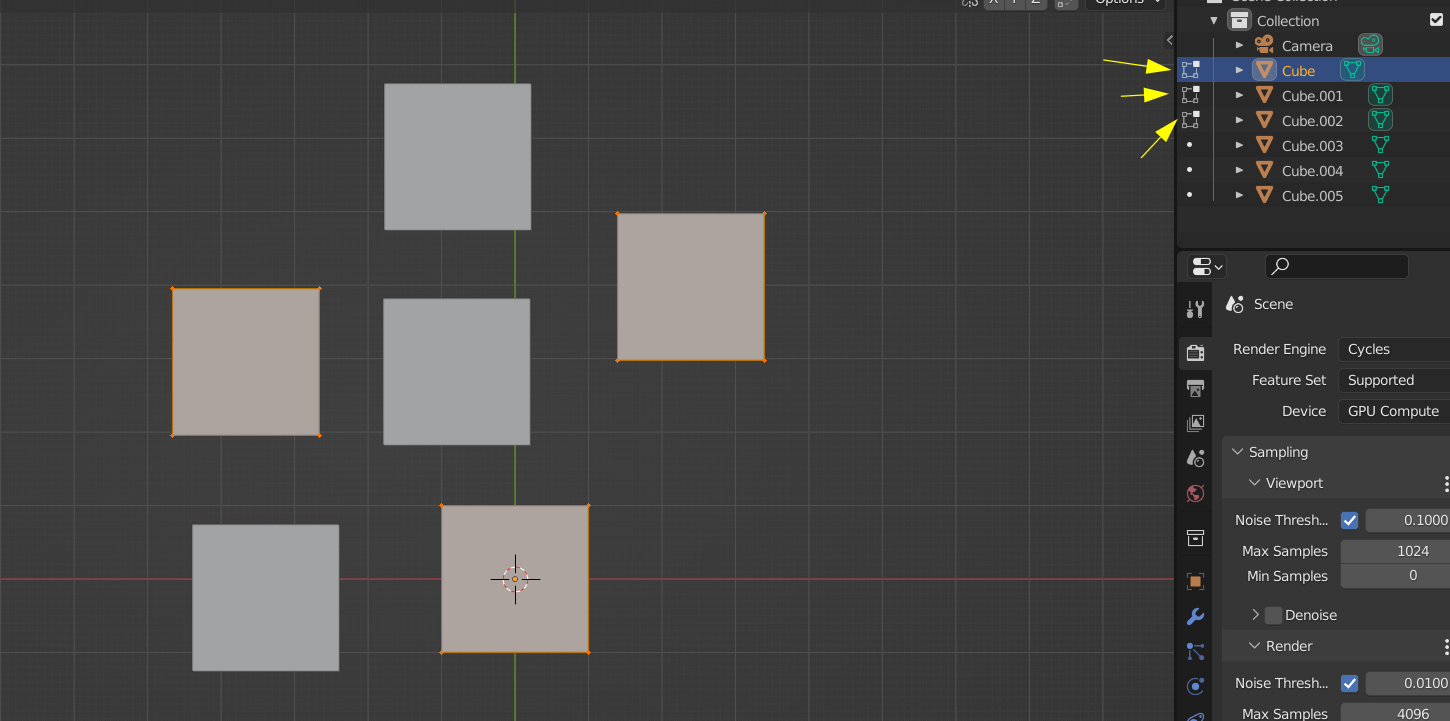The image size is (1450, 721).
Task: Collapse the Sampling panel
Action: (x=1238, y=452)
